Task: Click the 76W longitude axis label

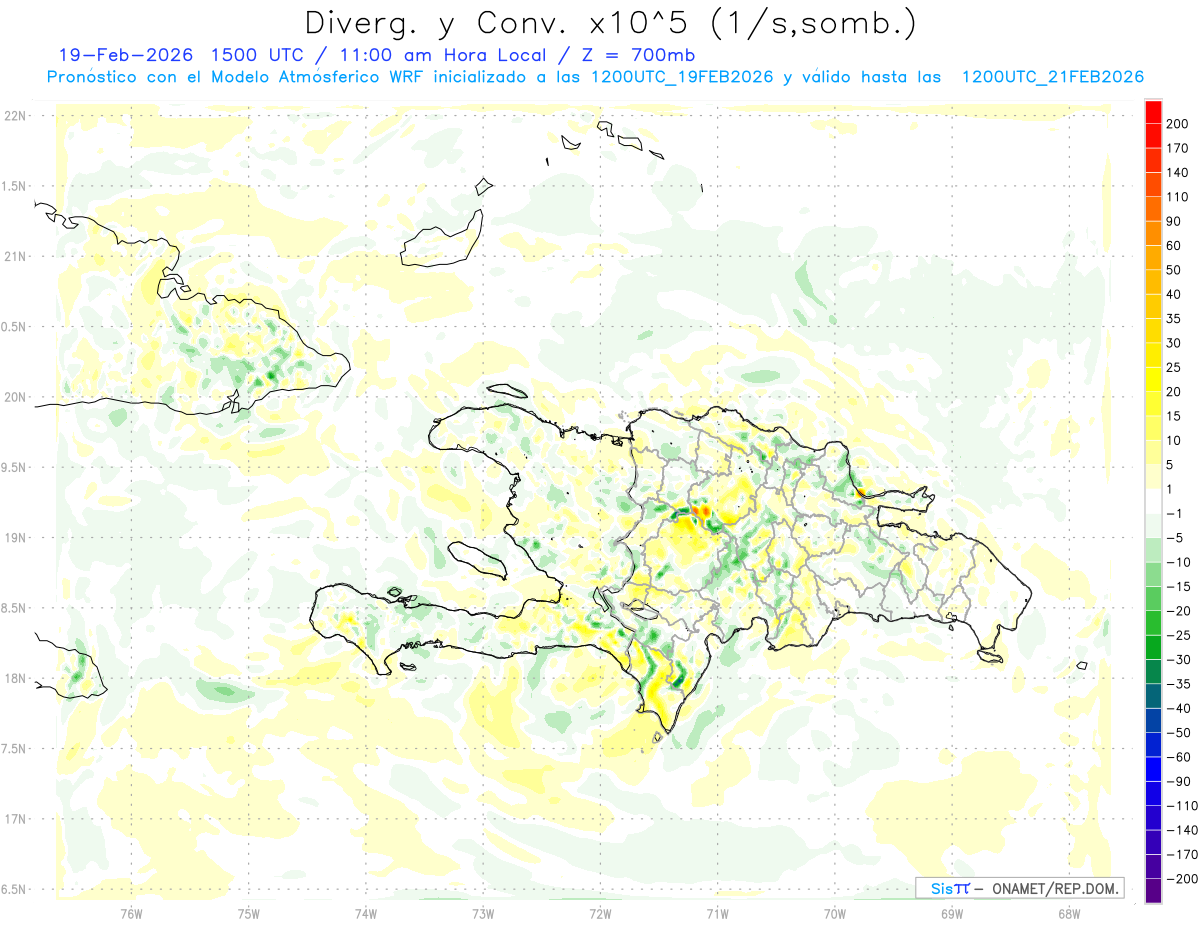Action: 131,912
